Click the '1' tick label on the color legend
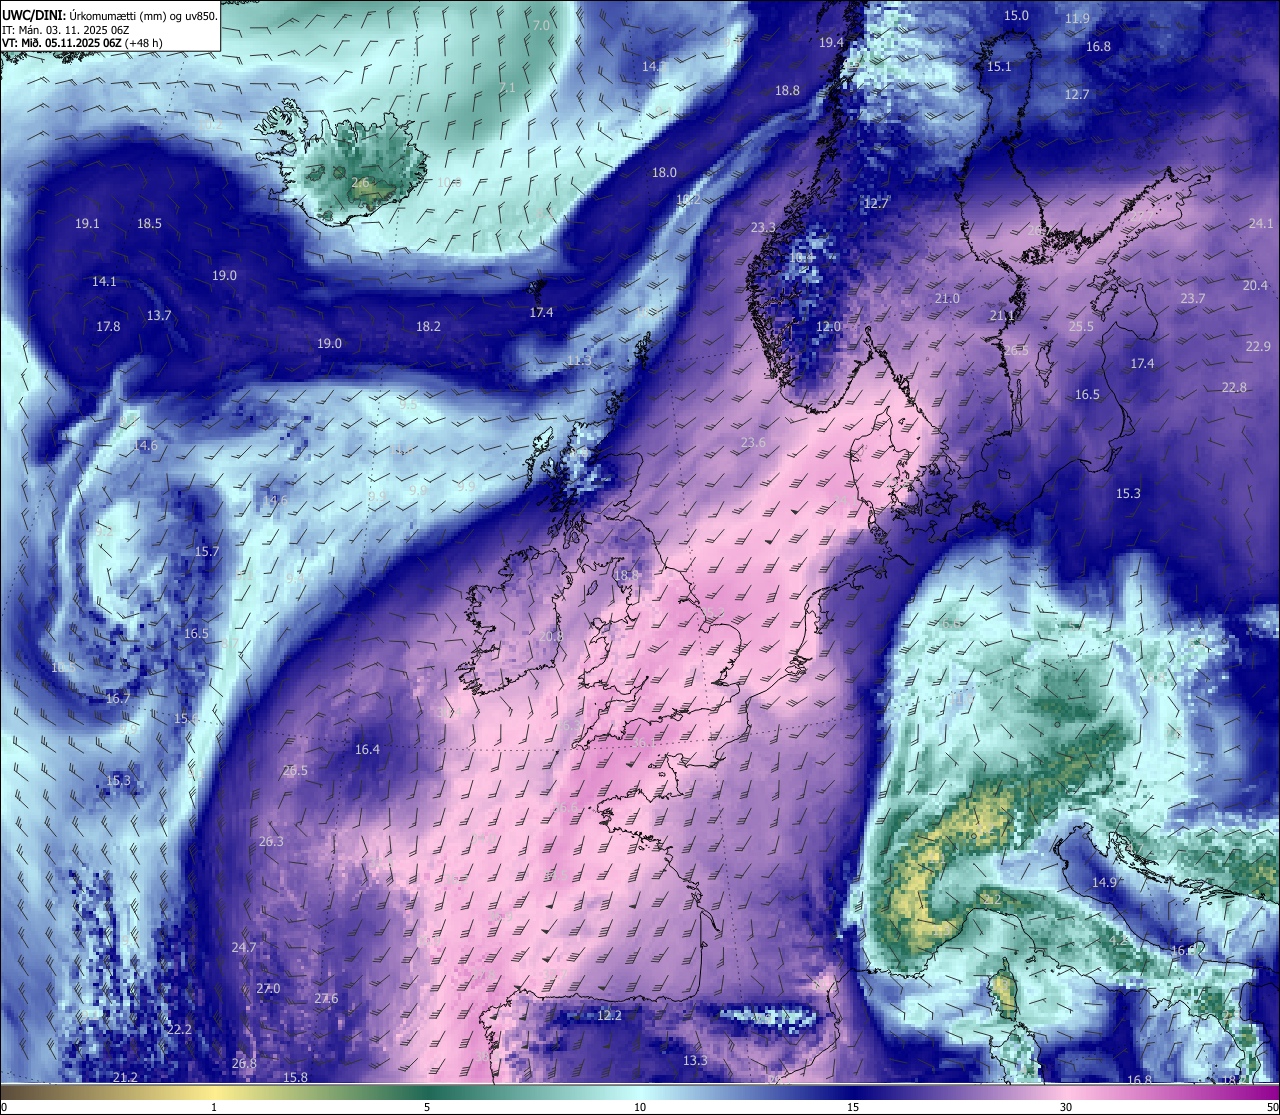1280x1115 pixels. (214, 1107)
